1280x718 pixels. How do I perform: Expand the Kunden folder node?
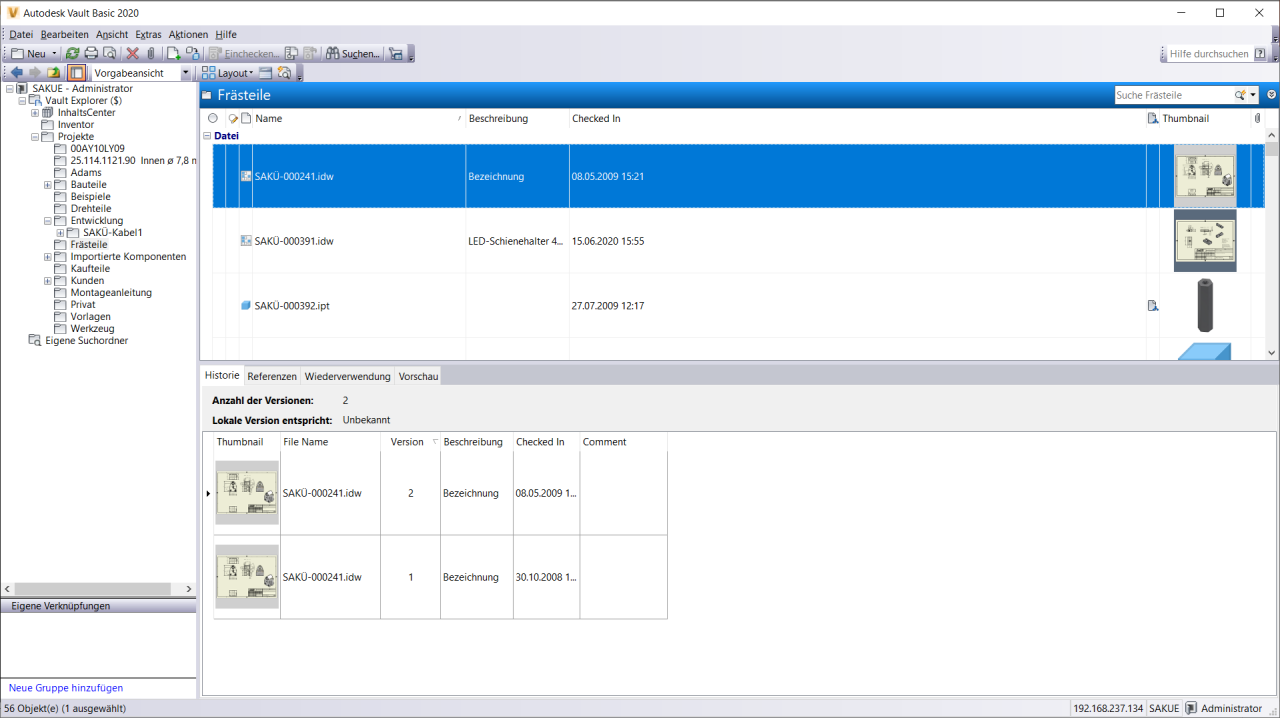click(x=48, y=281)
